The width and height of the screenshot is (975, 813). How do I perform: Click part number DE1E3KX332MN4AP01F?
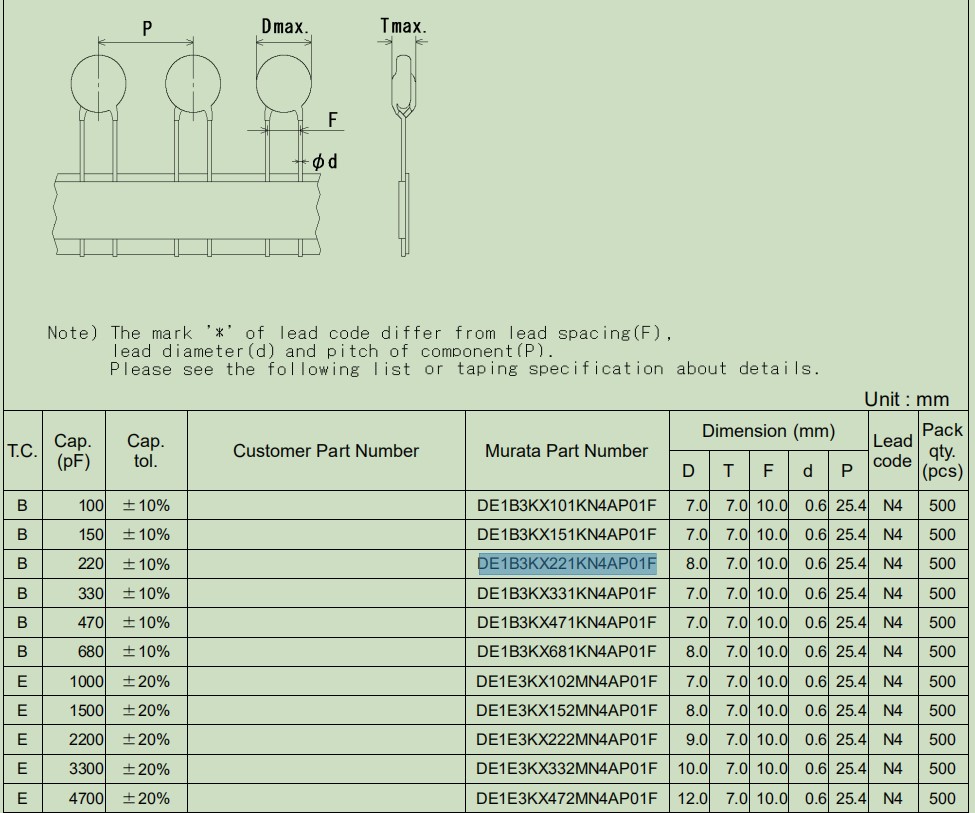coord(566,769)
